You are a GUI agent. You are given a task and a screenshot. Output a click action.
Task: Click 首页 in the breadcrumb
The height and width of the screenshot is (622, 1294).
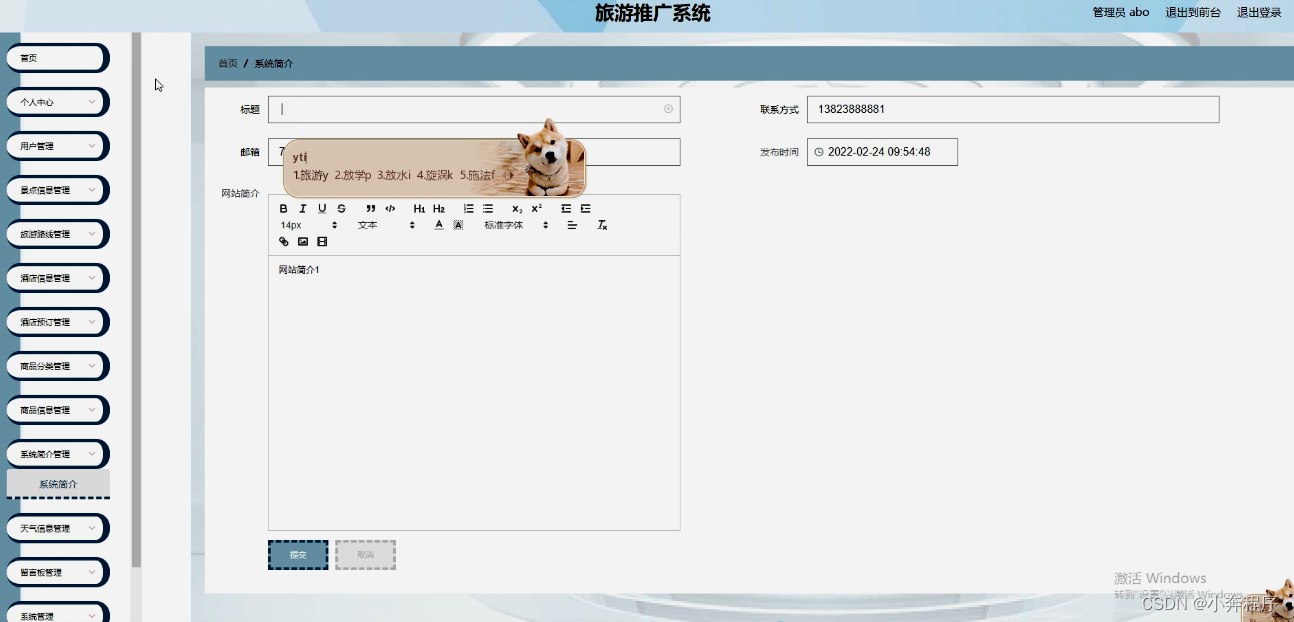[228, 63]
